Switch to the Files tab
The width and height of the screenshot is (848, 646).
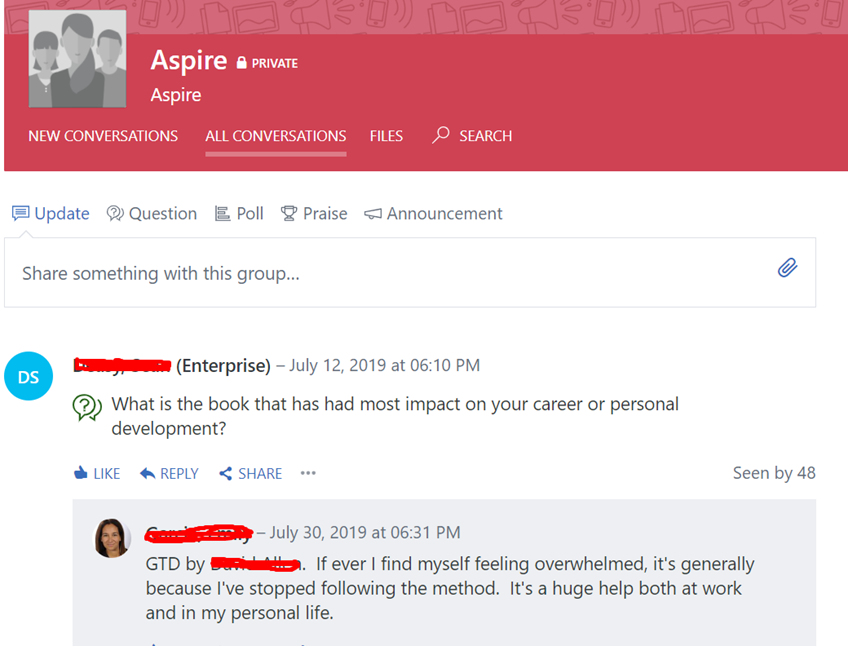click(386, 136)
